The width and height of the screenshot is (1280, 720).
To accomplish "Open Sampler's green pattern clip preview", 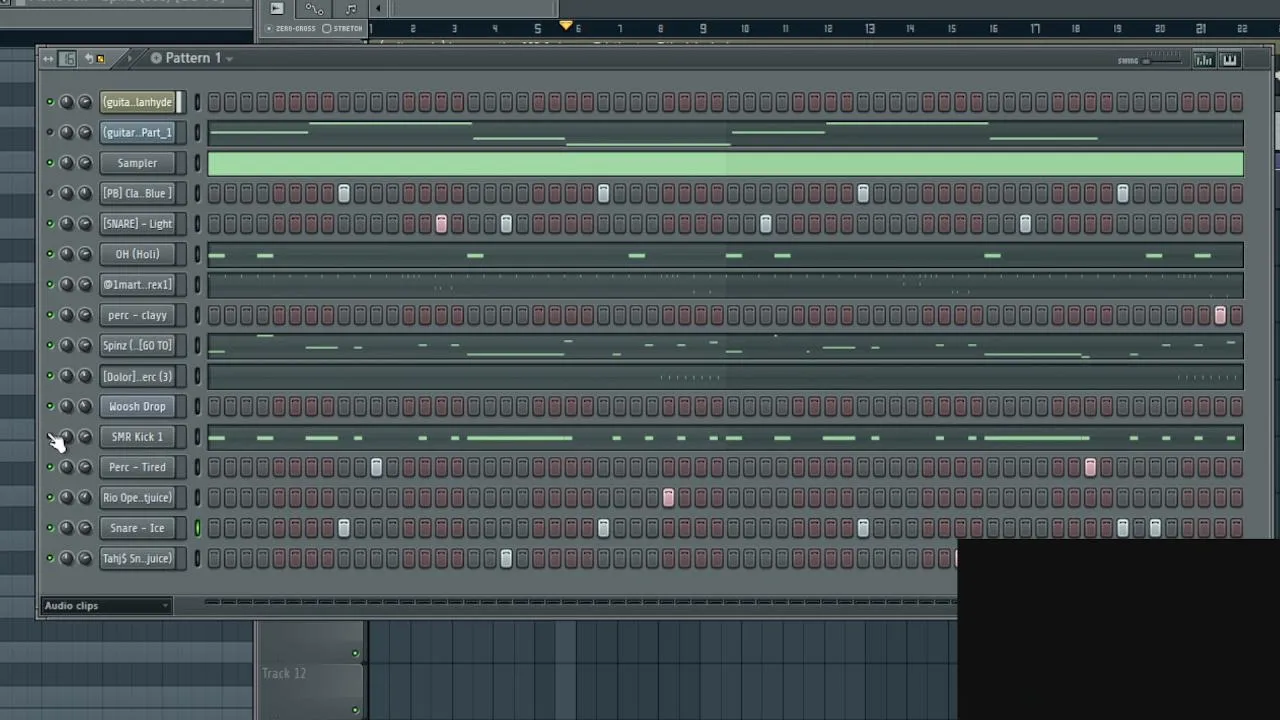I will point(726,164).
